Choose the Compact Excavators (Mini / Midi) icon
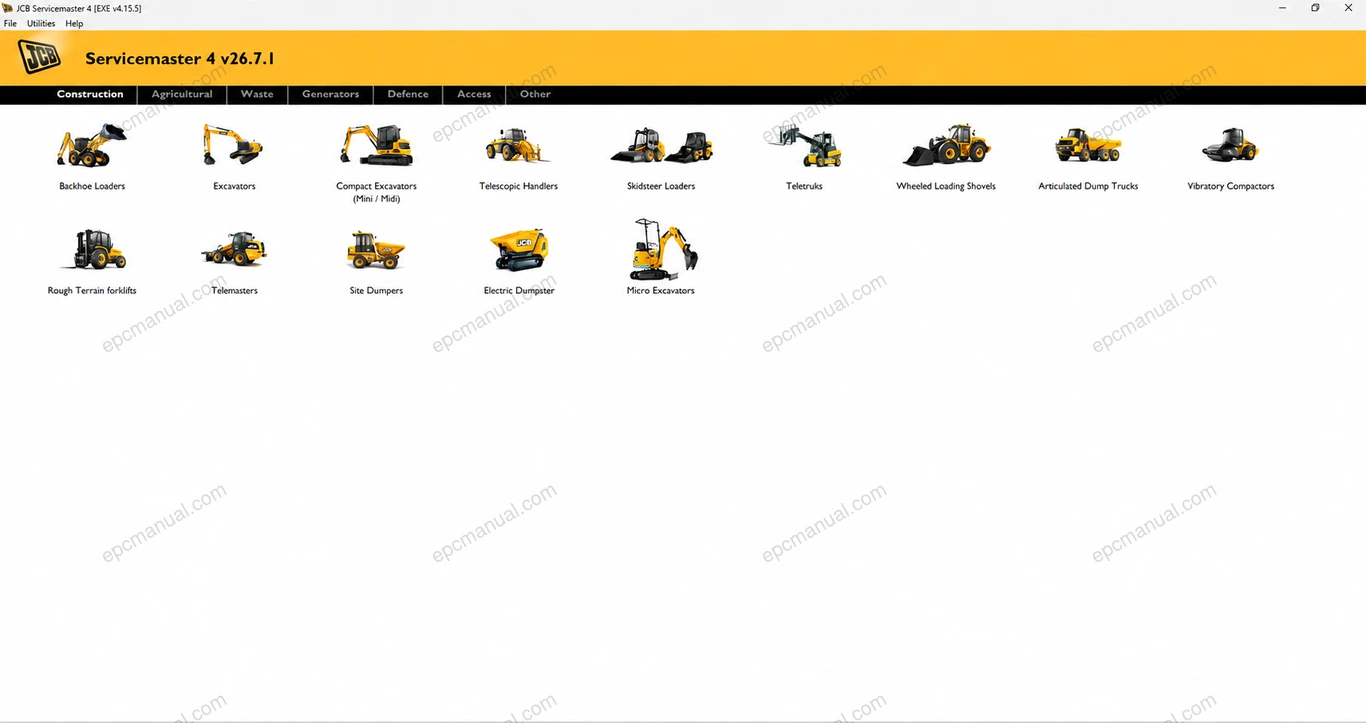Image resolution: width=1366 pixels, height=723 pixels. click(x=376, y=146)
